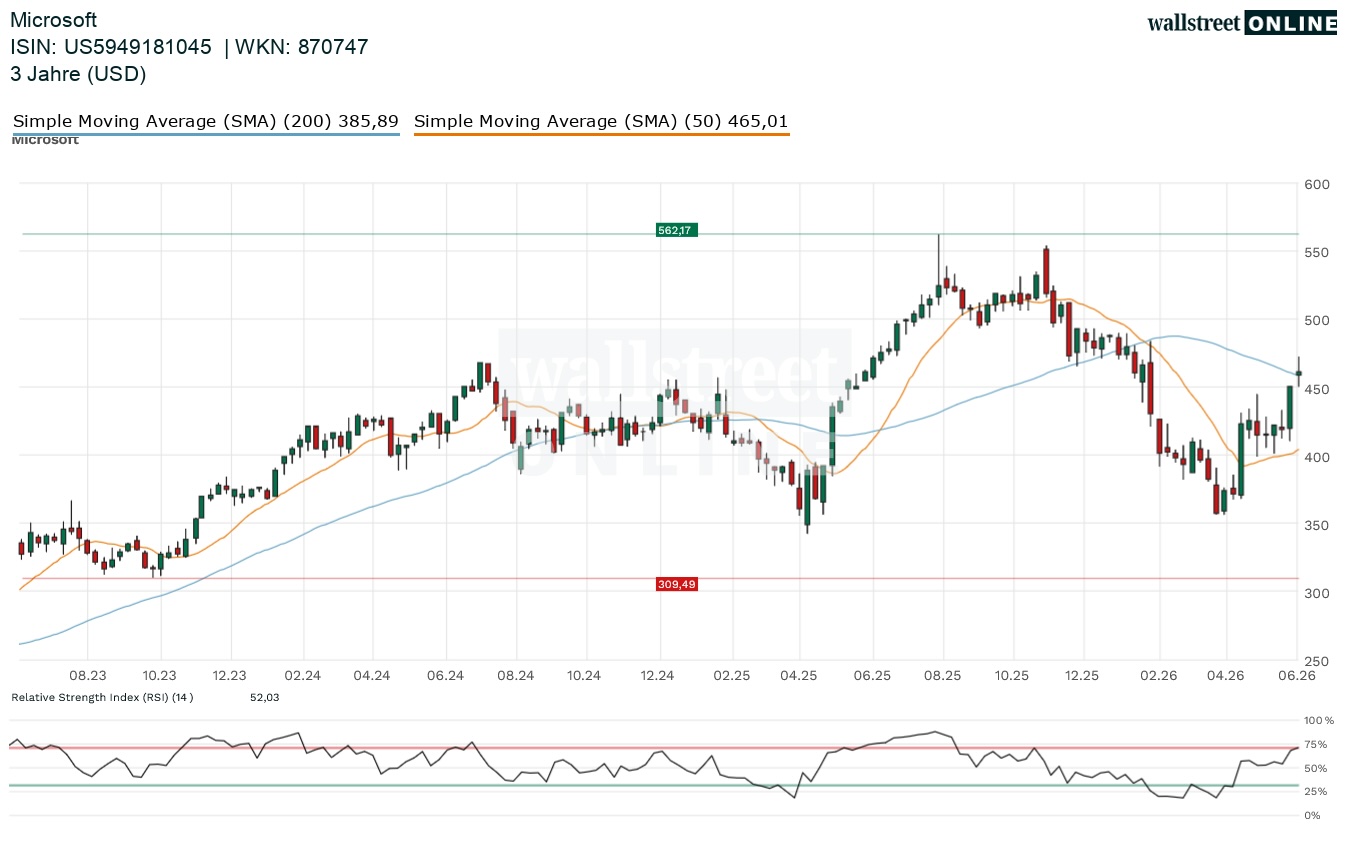Click the 10.25 date axis label
The image size is (1349, 843).
[1012, 676]
